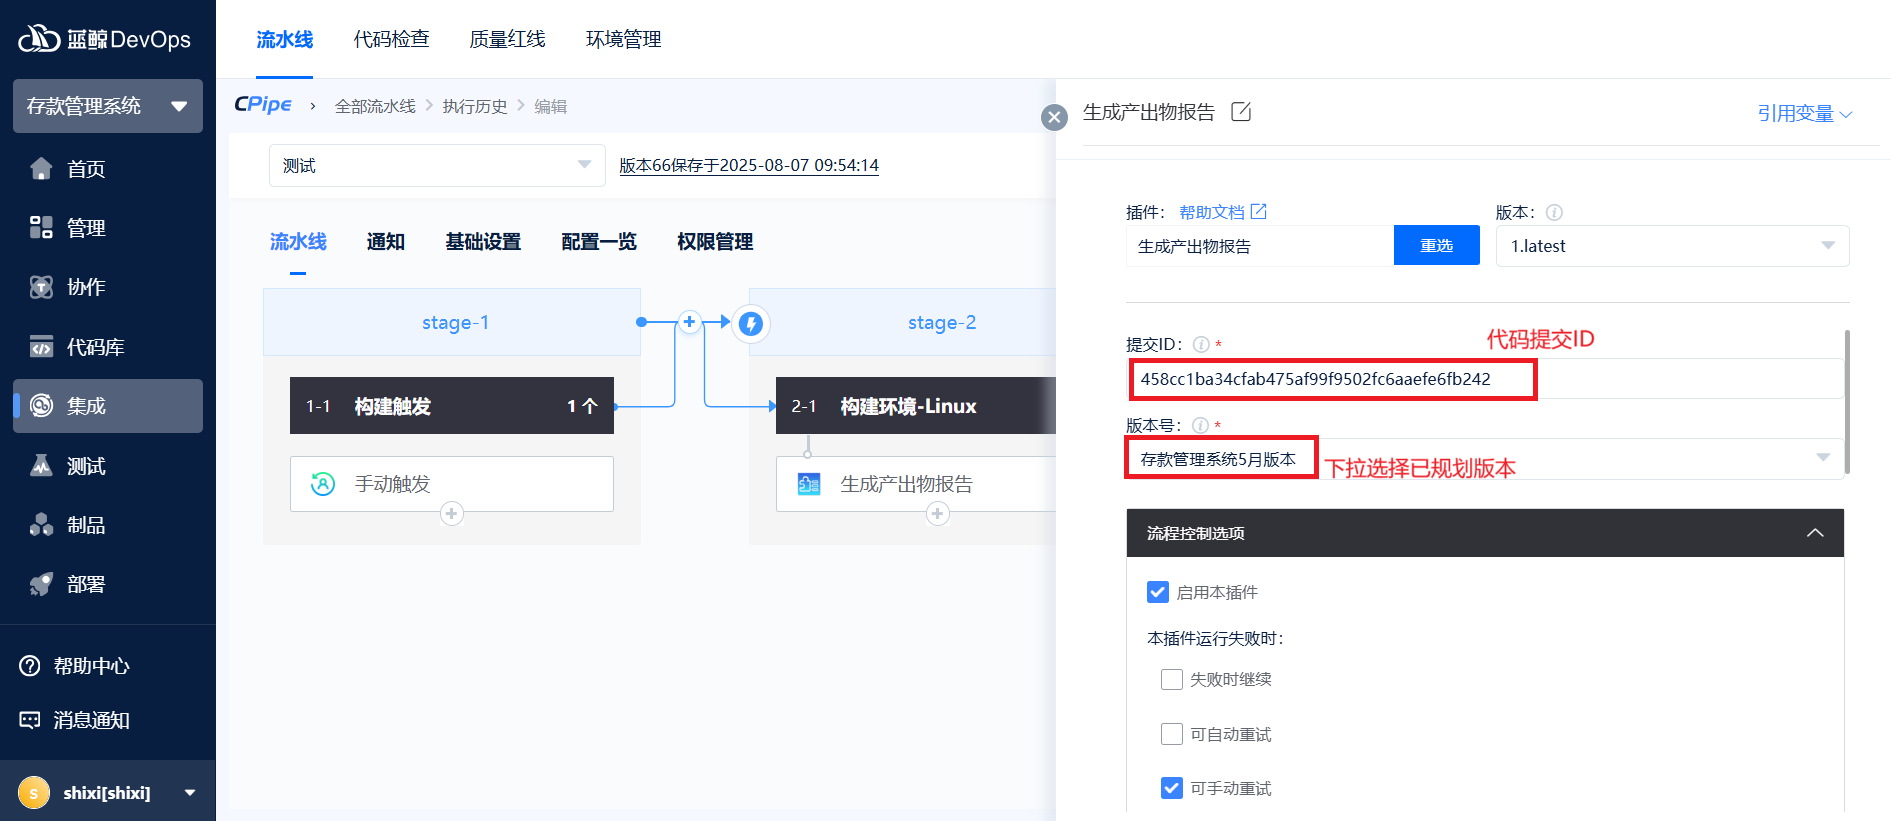Viewport: 1891px width, 821px height.
Task: Add a plugin below 生成产出物报告 step
Action: coord(937,514)
